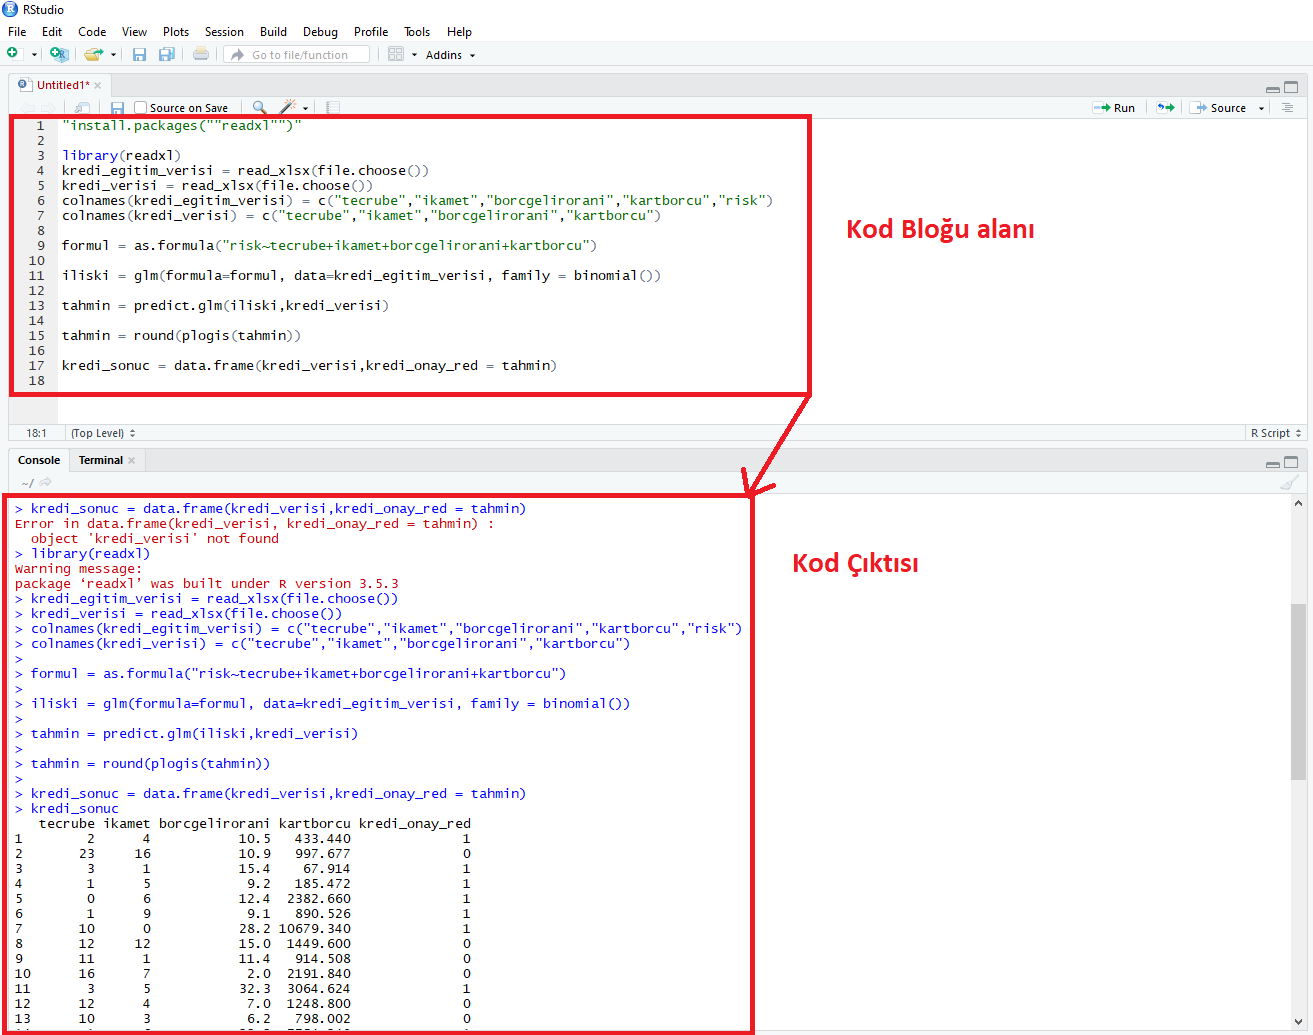
Task: Click the console vertical scrollbar thumb
Action: 1298,690
